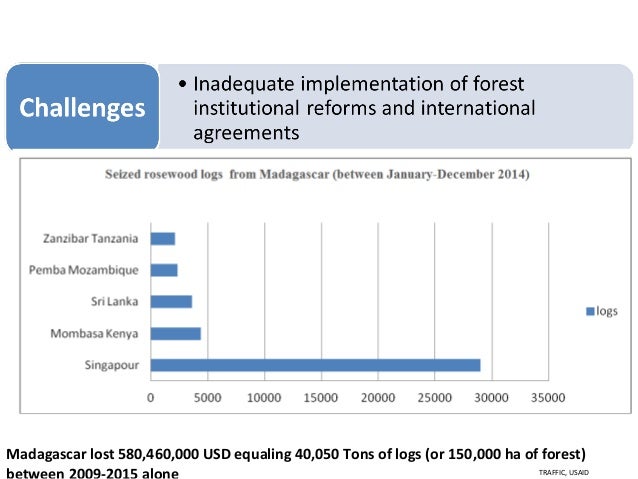
Task: Select the Sri Lanka bar
Action: (171, 302)
